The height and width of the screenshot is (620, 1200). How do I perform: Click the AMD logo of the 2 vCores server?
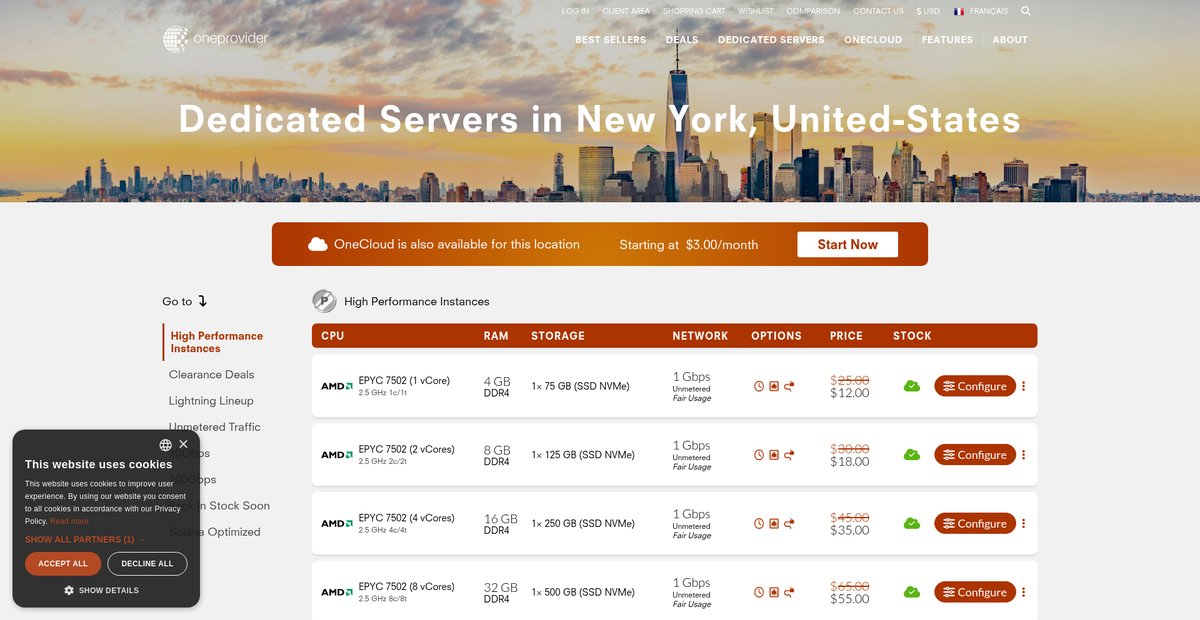337,455
